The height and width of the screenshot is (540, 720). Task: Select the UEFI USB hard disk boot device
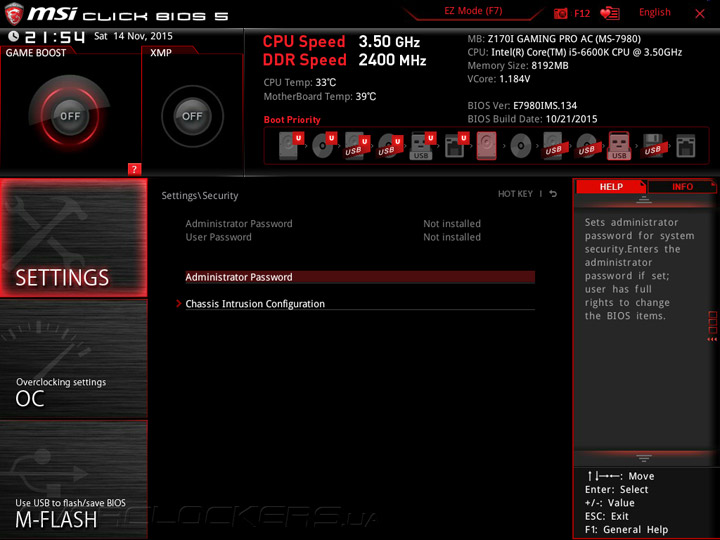(x=356, y=146)
